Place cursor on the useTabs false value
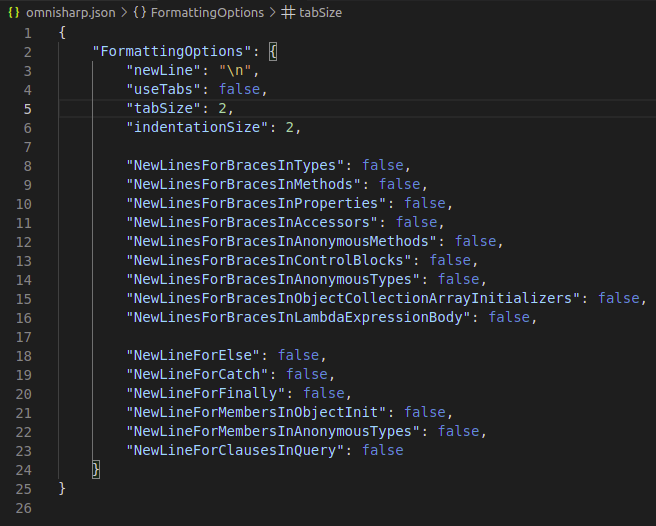Viewport: 656px width, 526px height. (240, 89)
